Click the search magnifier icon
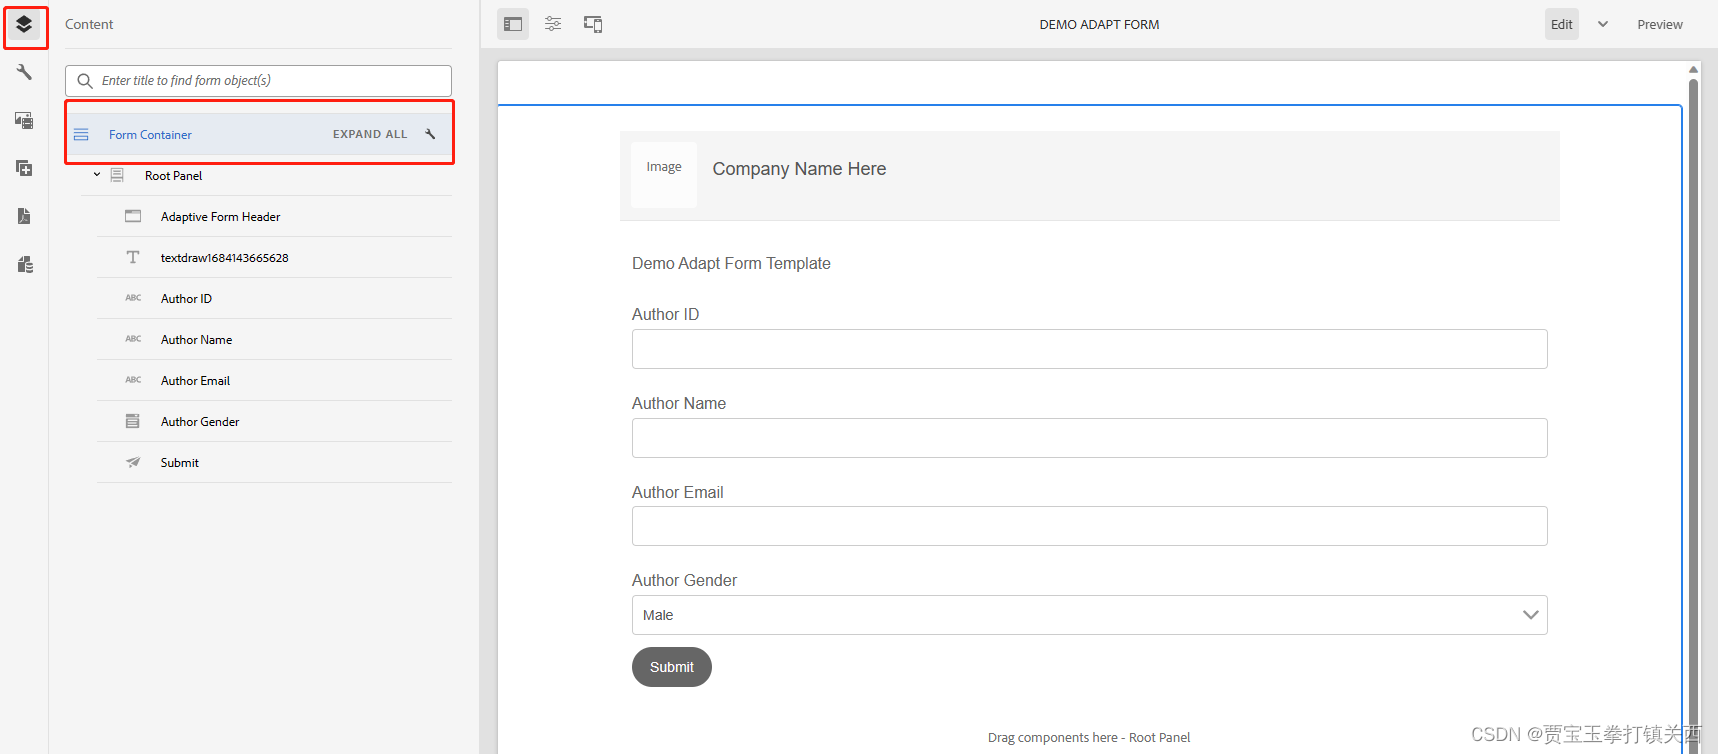 pos(85,81)
